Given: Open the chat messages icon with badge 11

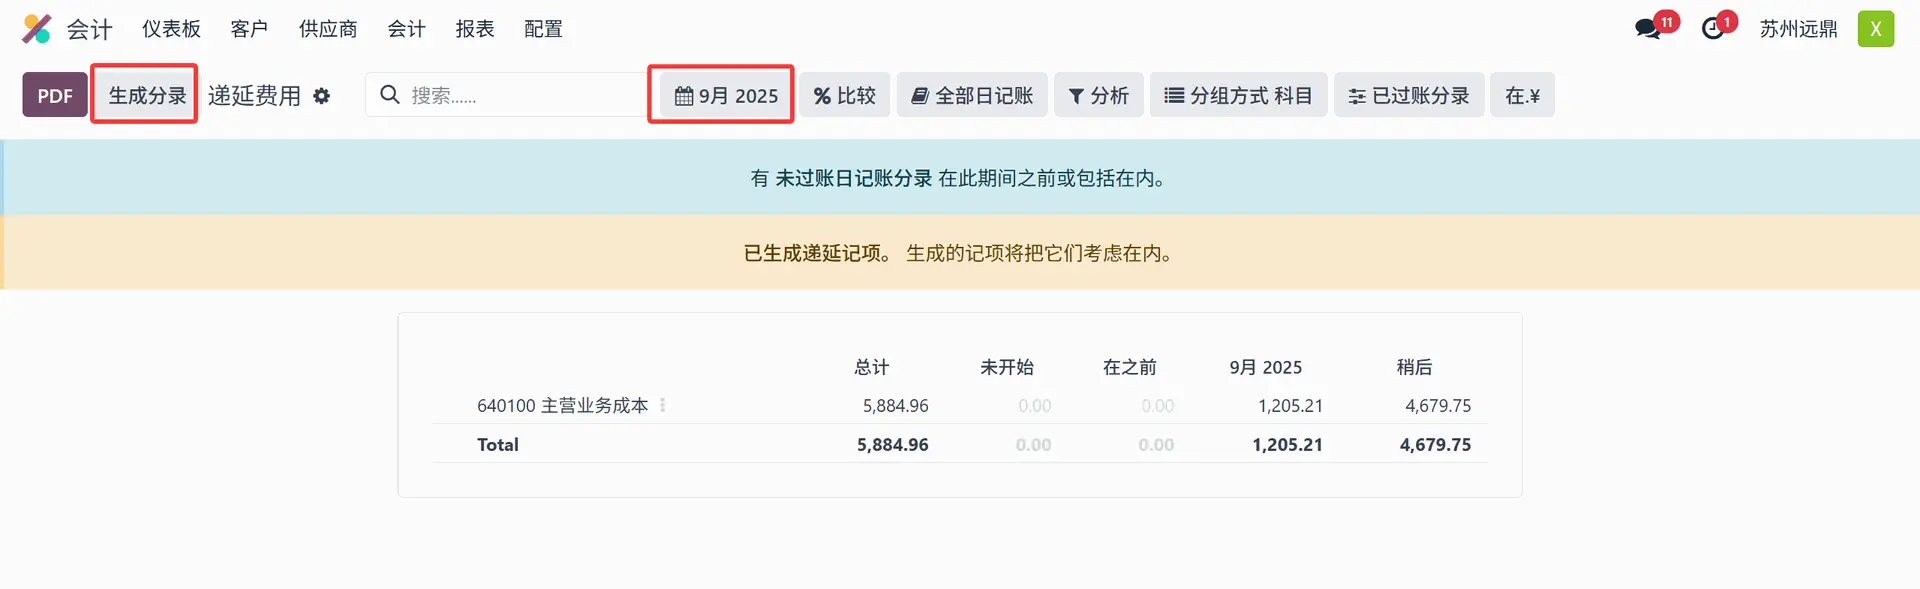Looking at the screenshot, I should point(1648,29).
